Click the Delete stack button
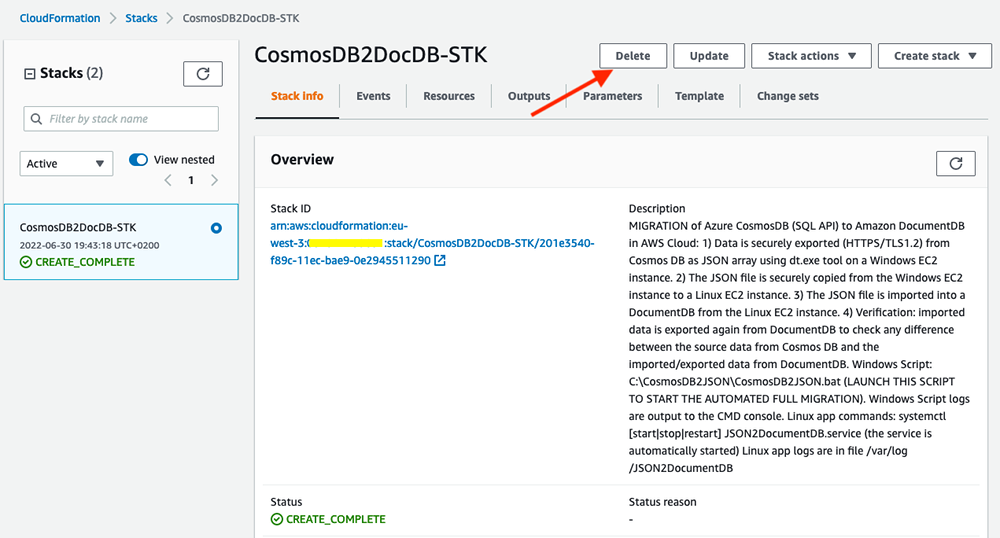 click(x=633, y=55)
